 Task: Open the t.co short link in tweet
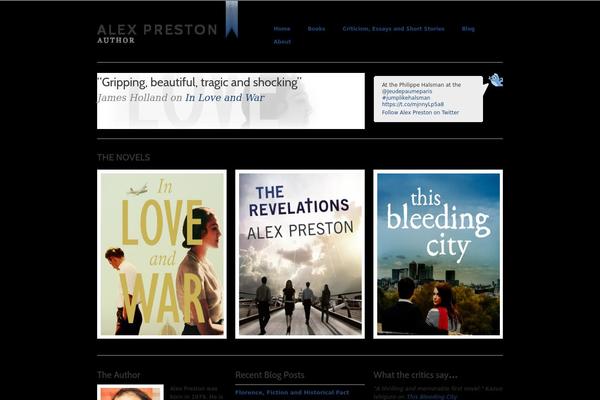(412, 104)
